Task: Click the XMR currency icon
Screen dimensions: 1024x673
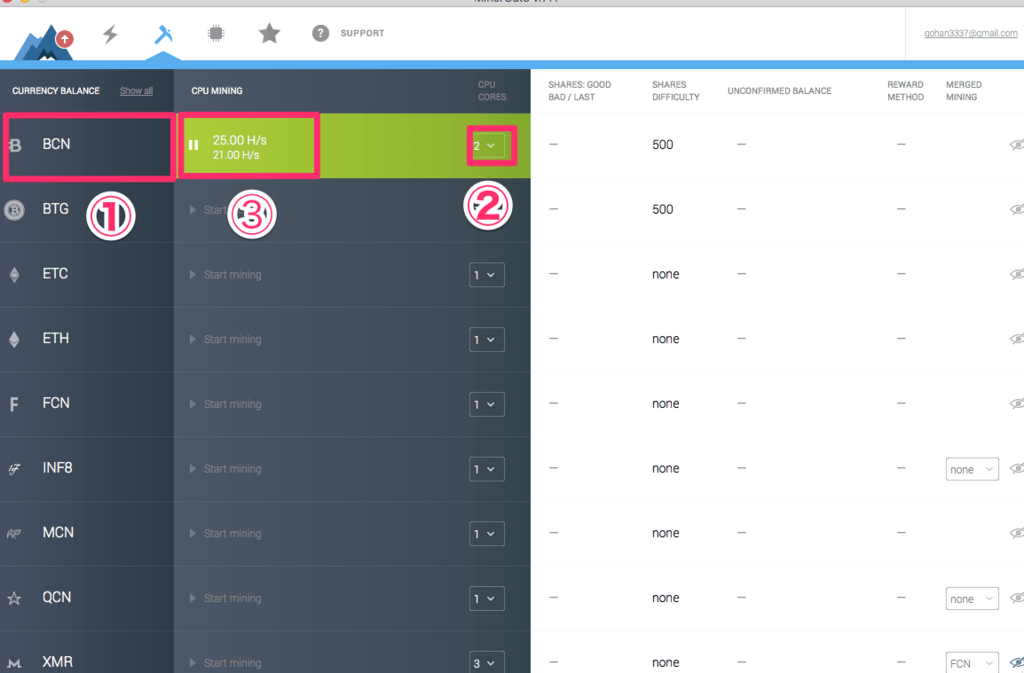Action: 14,663
